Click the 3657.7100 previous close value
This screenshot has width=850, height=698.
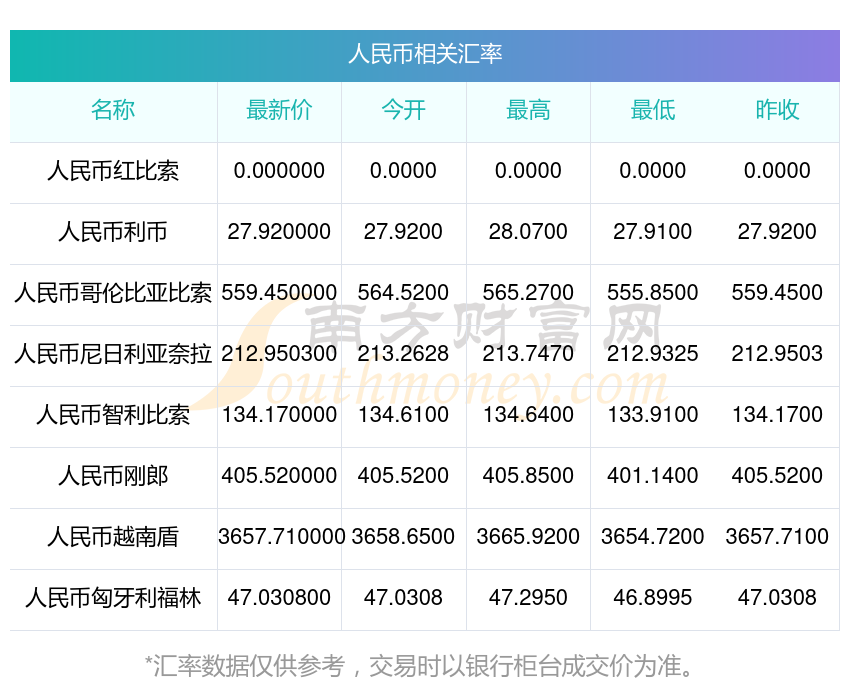pyautogui.click(x=777, y=537)
